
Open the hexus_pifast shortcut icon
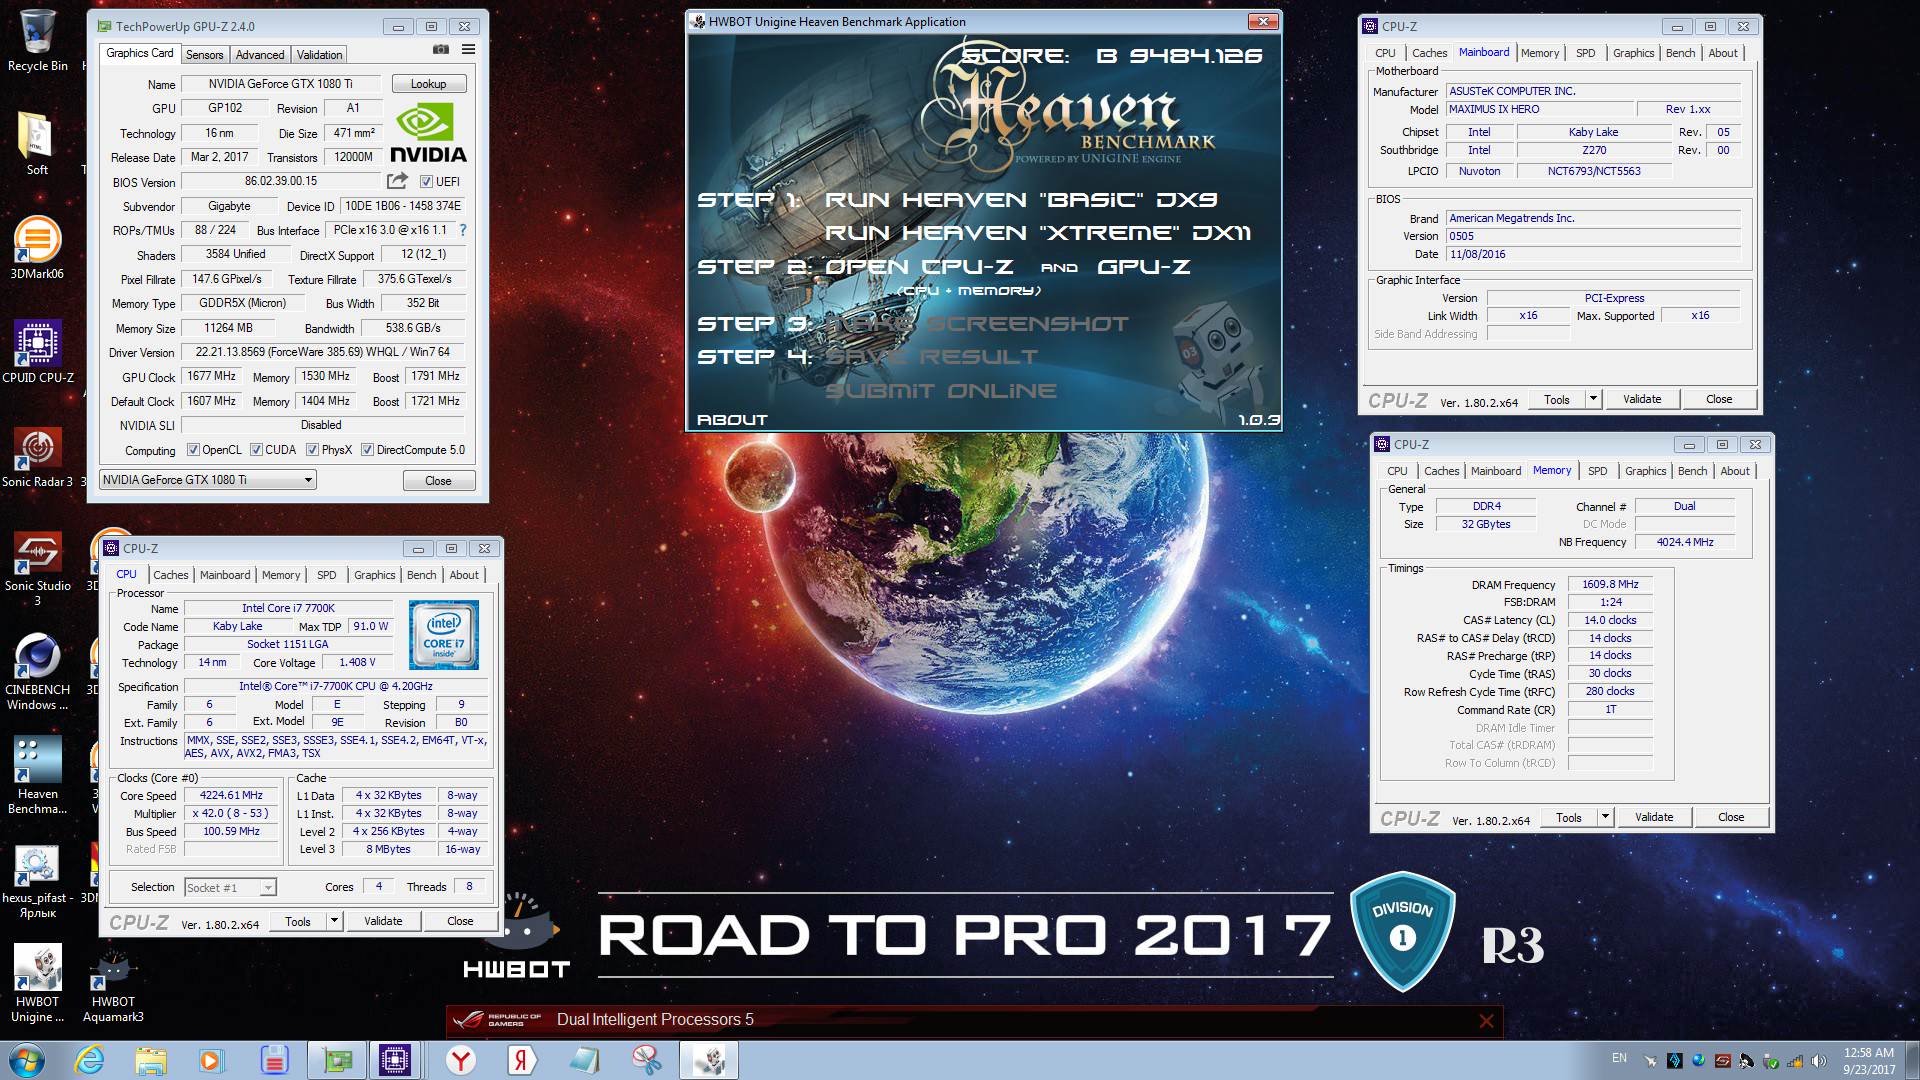point(37,880)
